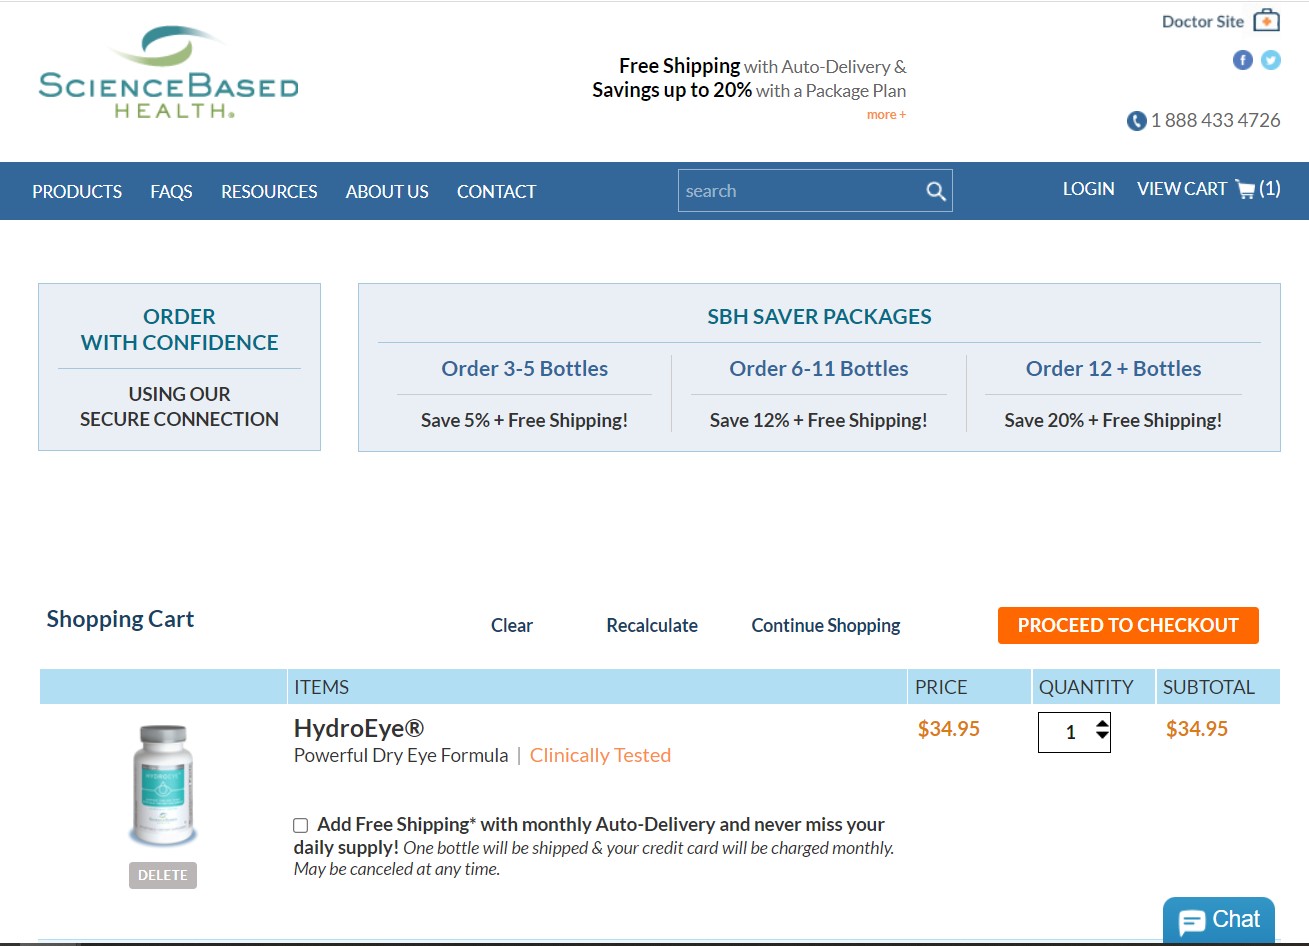This screenshot has height=946, width=1309.
Task: Go to the FAQs page
Action: [171, 191]
